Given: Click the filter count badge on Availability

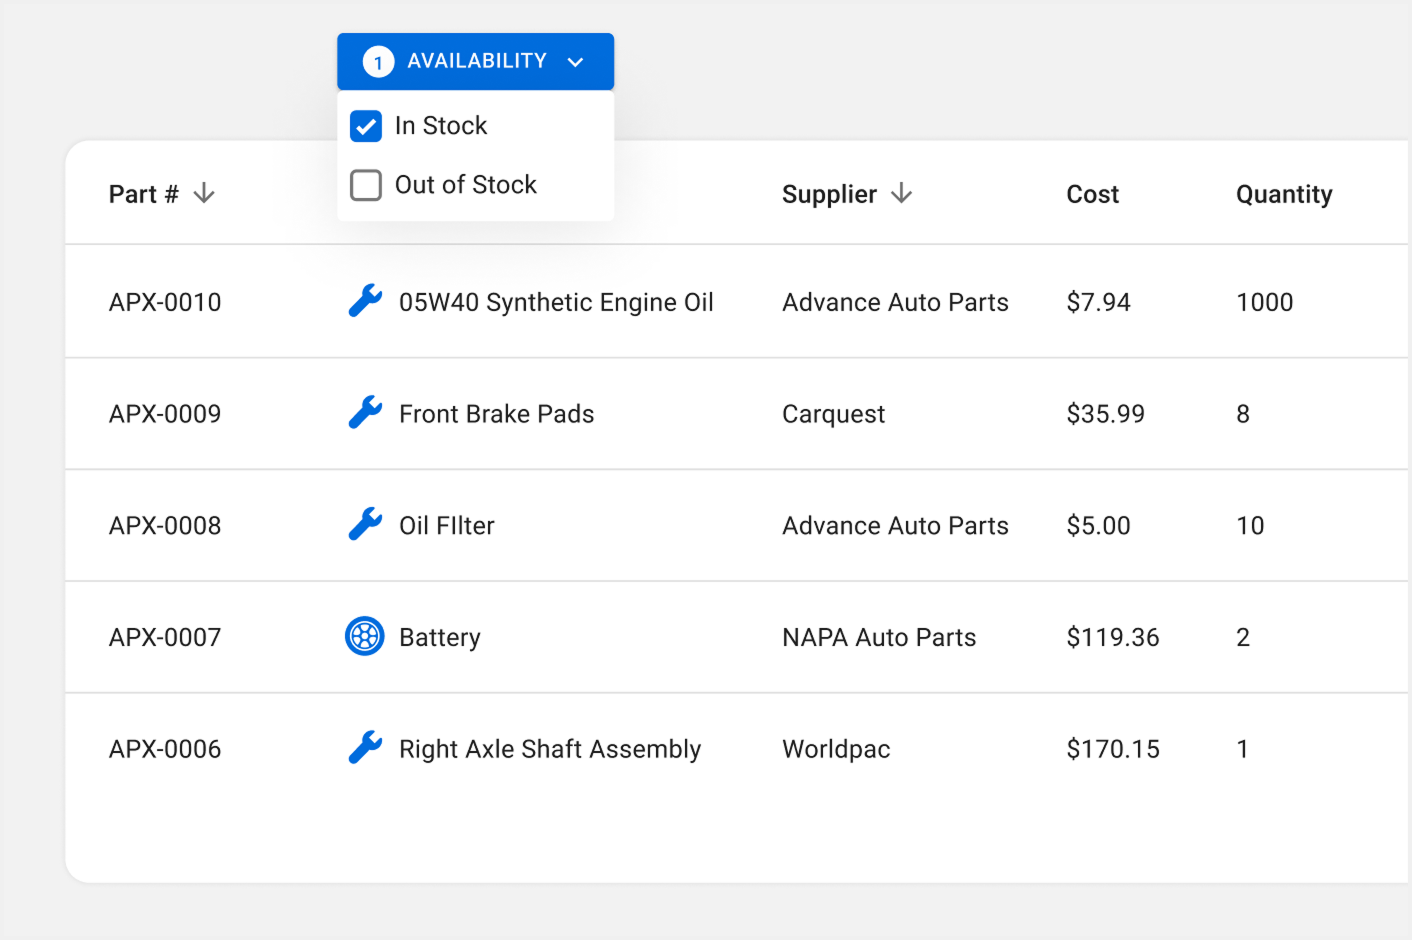Looking at the screenshot, I should click(x=378, y=62).
